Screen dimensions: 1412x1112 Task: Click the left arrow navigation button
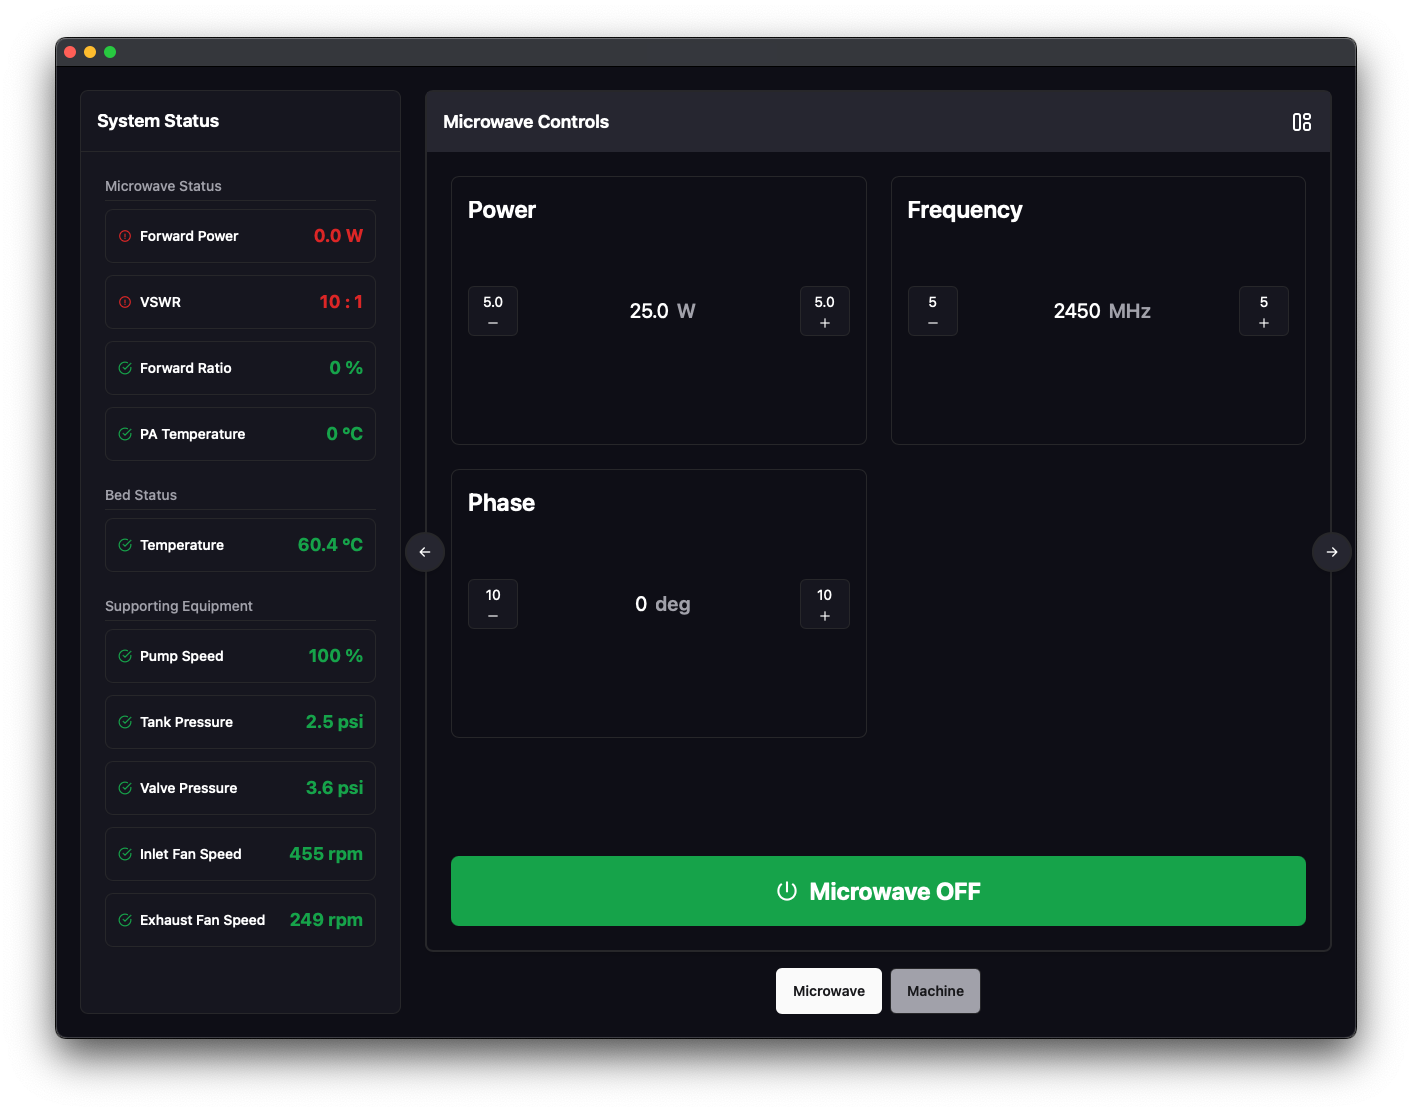point(425,552)
